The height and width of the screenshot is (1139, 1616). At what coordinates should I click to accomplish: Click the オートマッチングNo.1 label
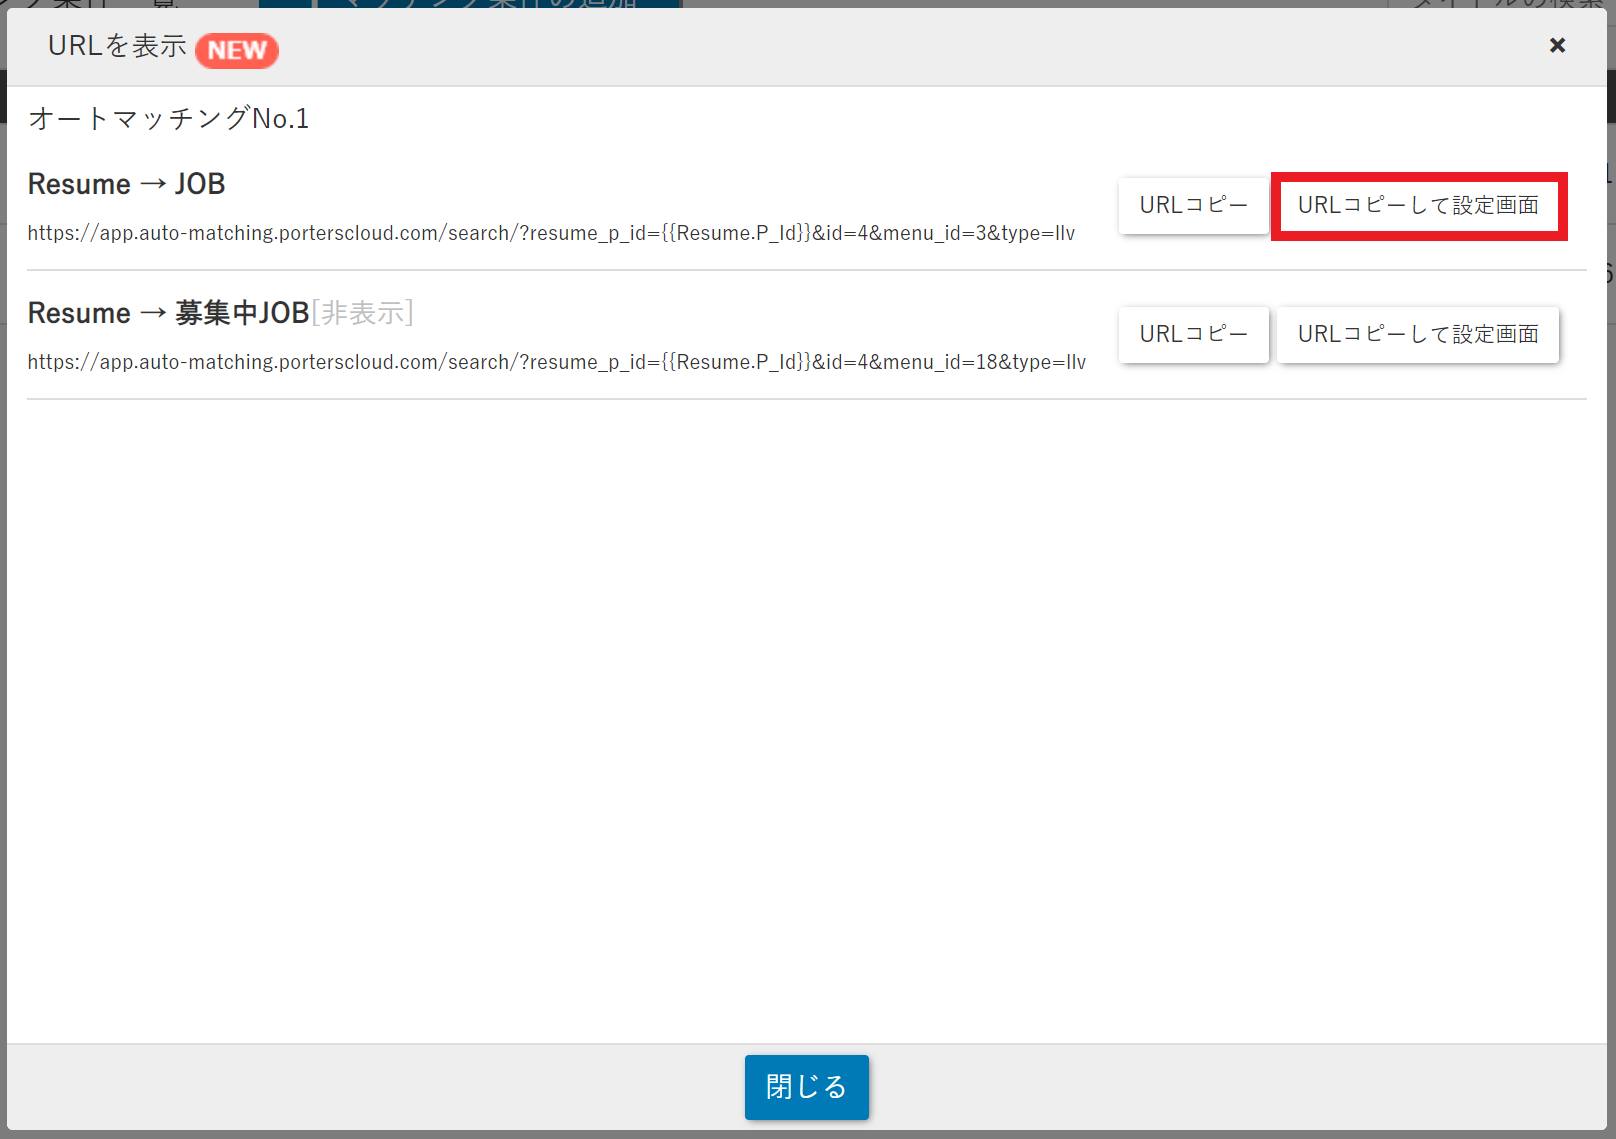pyautogui.click(x=169, y=119)
